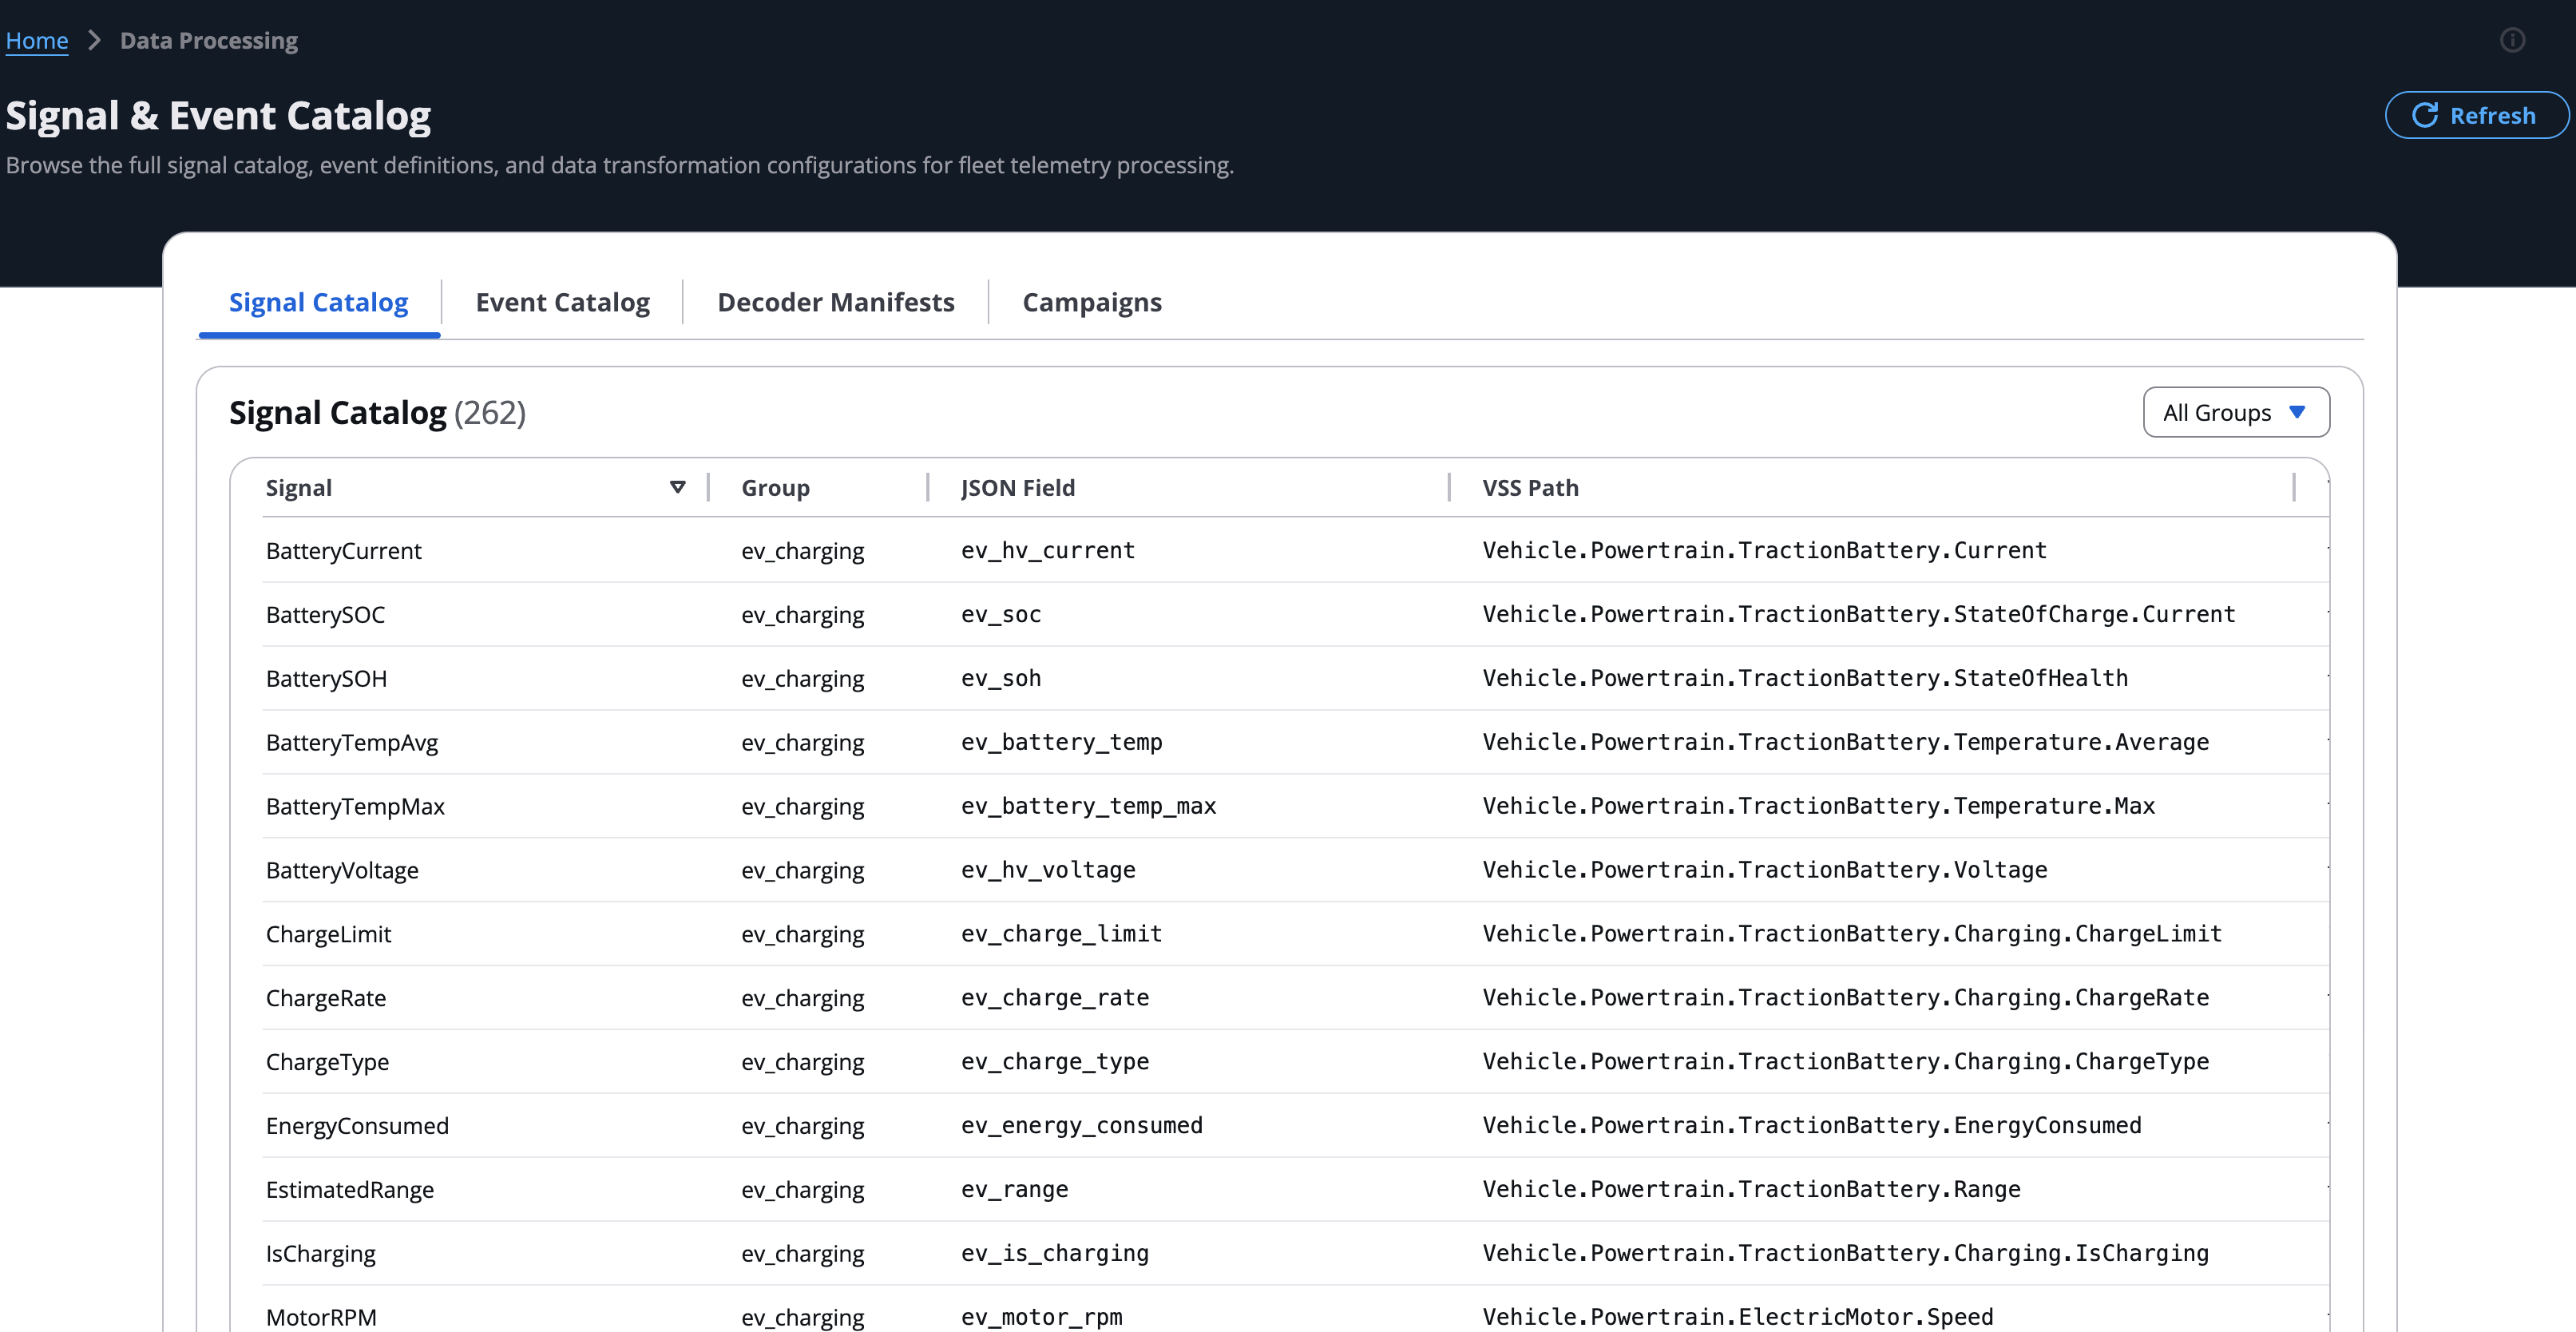Click the Temperature.Average VSS path

coord(1845,742)
